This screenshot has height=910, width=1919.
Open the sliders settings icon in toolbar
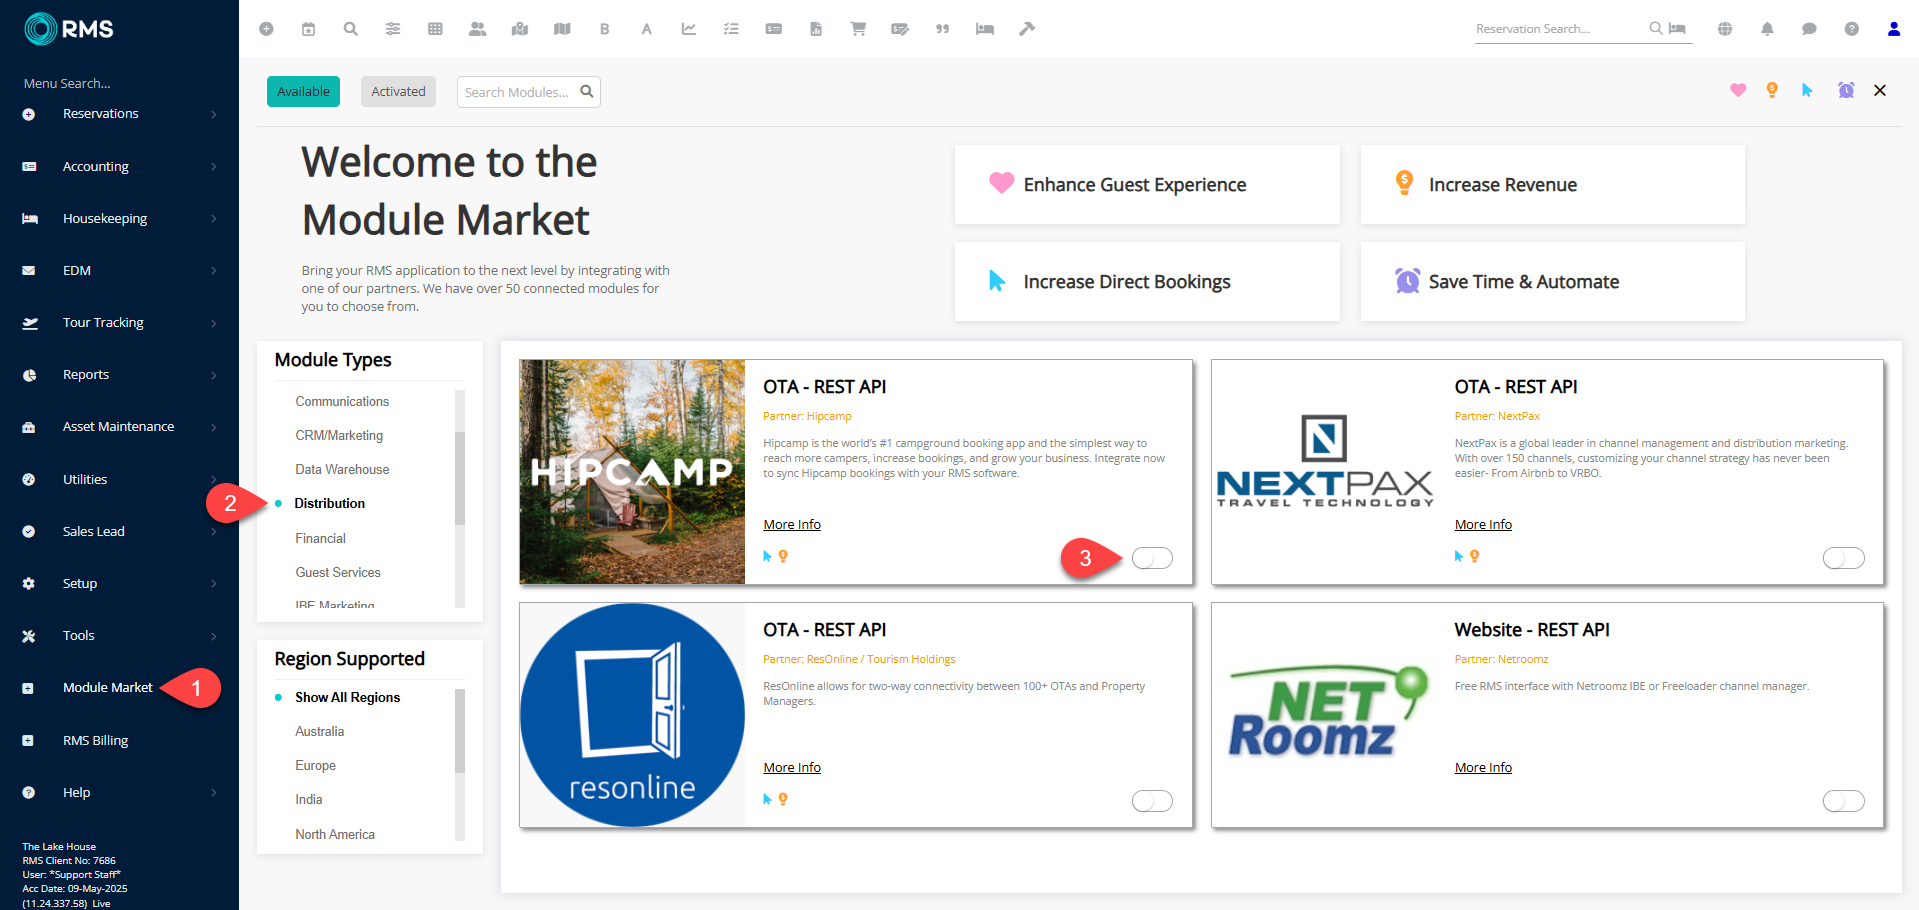tap(393, 29)
